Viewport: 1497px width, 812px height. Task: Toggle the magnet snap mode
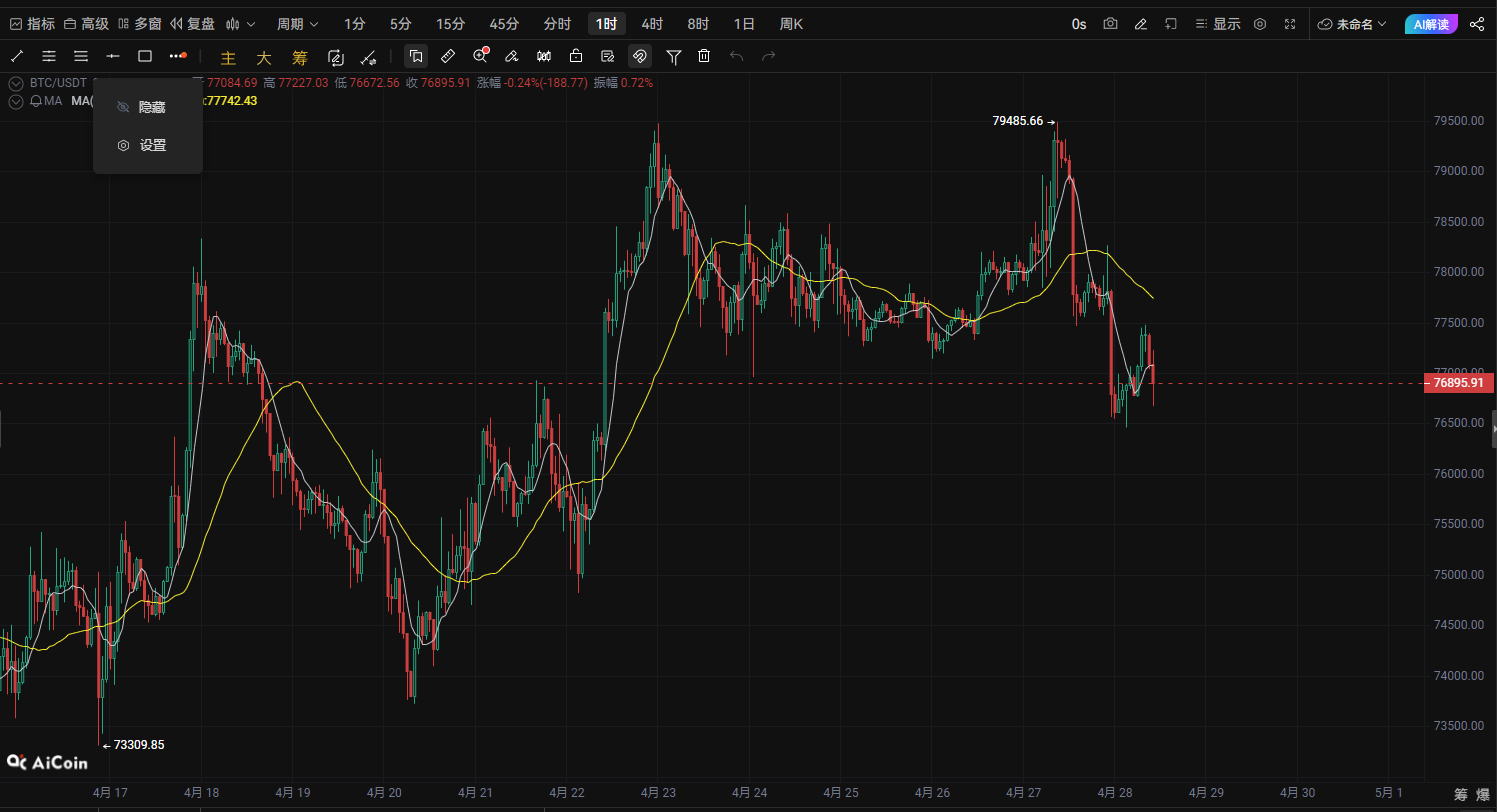(640, 56)
